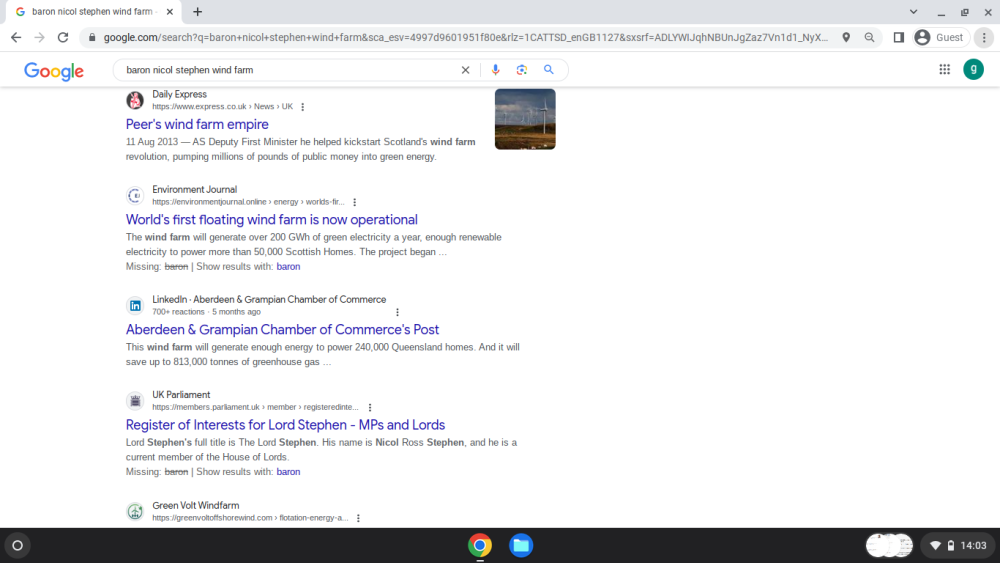Click the Daily Express express.co.uk URL
1000x563 pixels.
[x=223, y=106]
